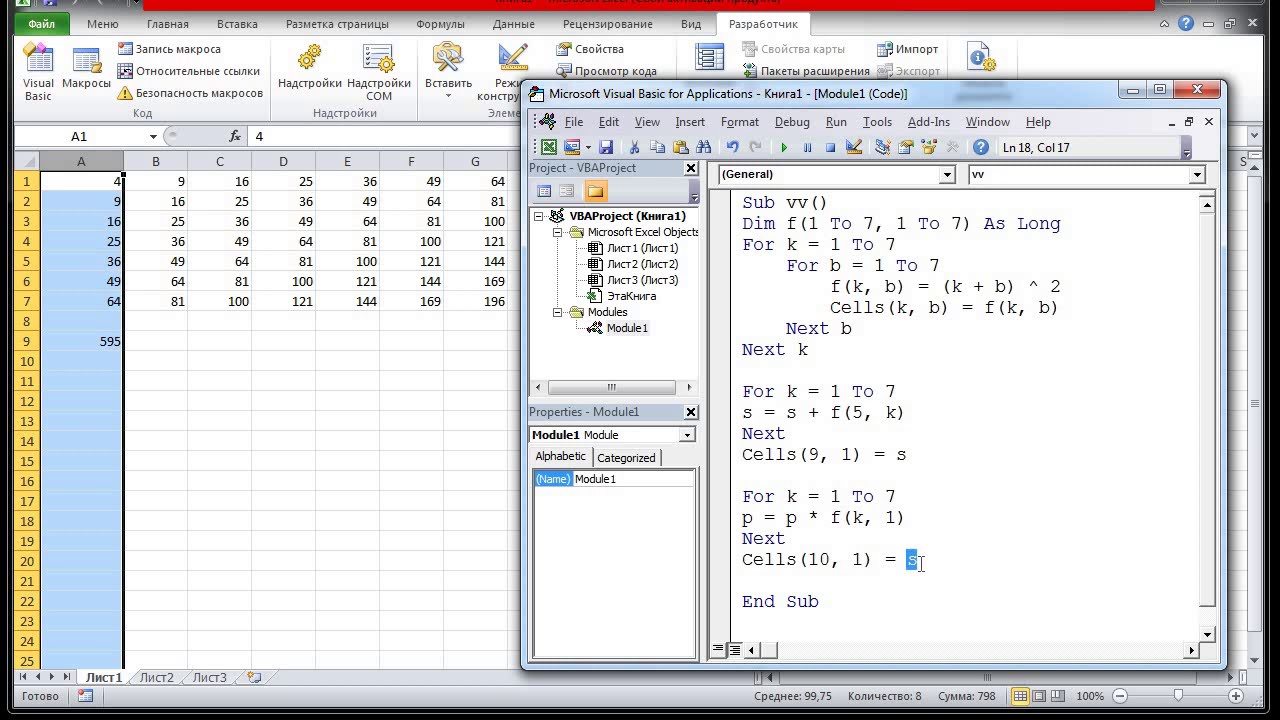Click the Find binoculars icon in VBA toolbar

[703, 147]
